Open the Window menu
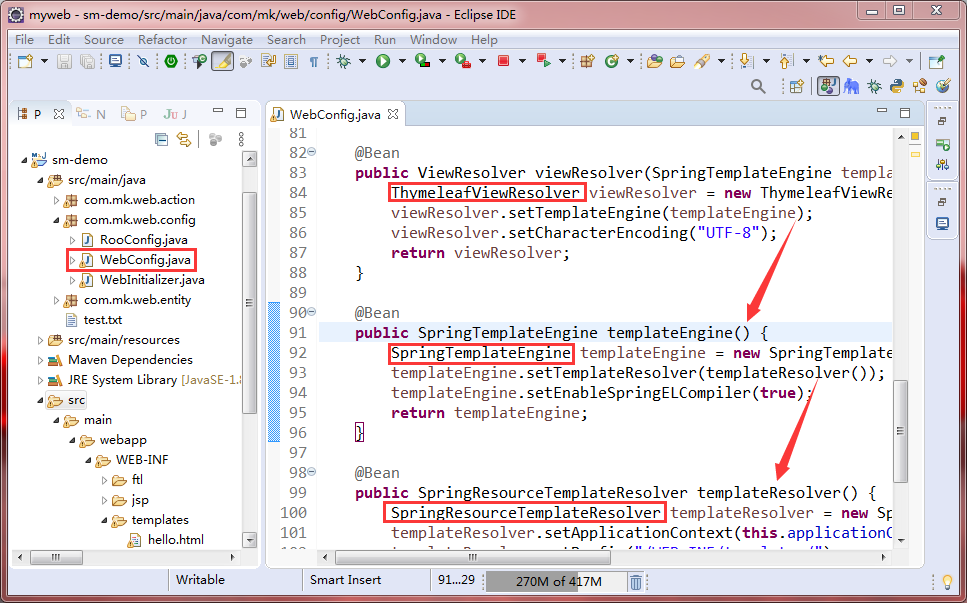This screenshot has width=967, height=603. click(x=434, y=39)
